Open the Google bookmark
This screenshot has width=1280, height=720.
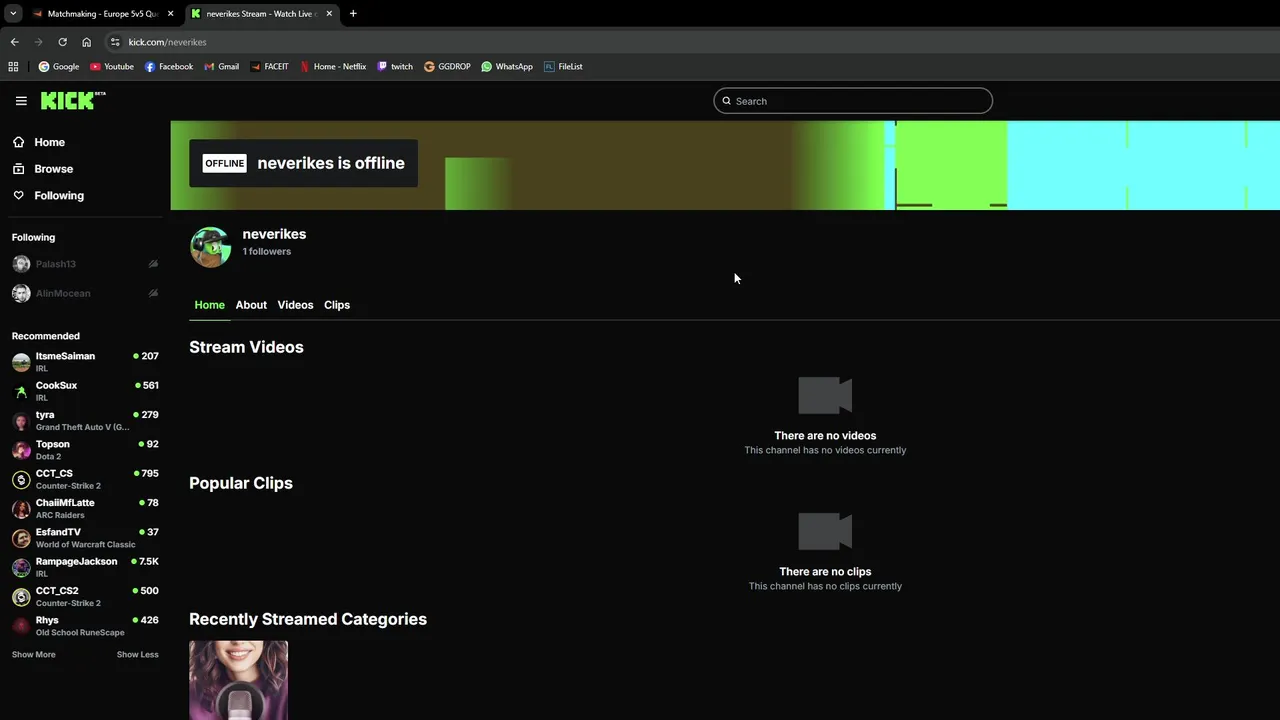coord(59,67)
